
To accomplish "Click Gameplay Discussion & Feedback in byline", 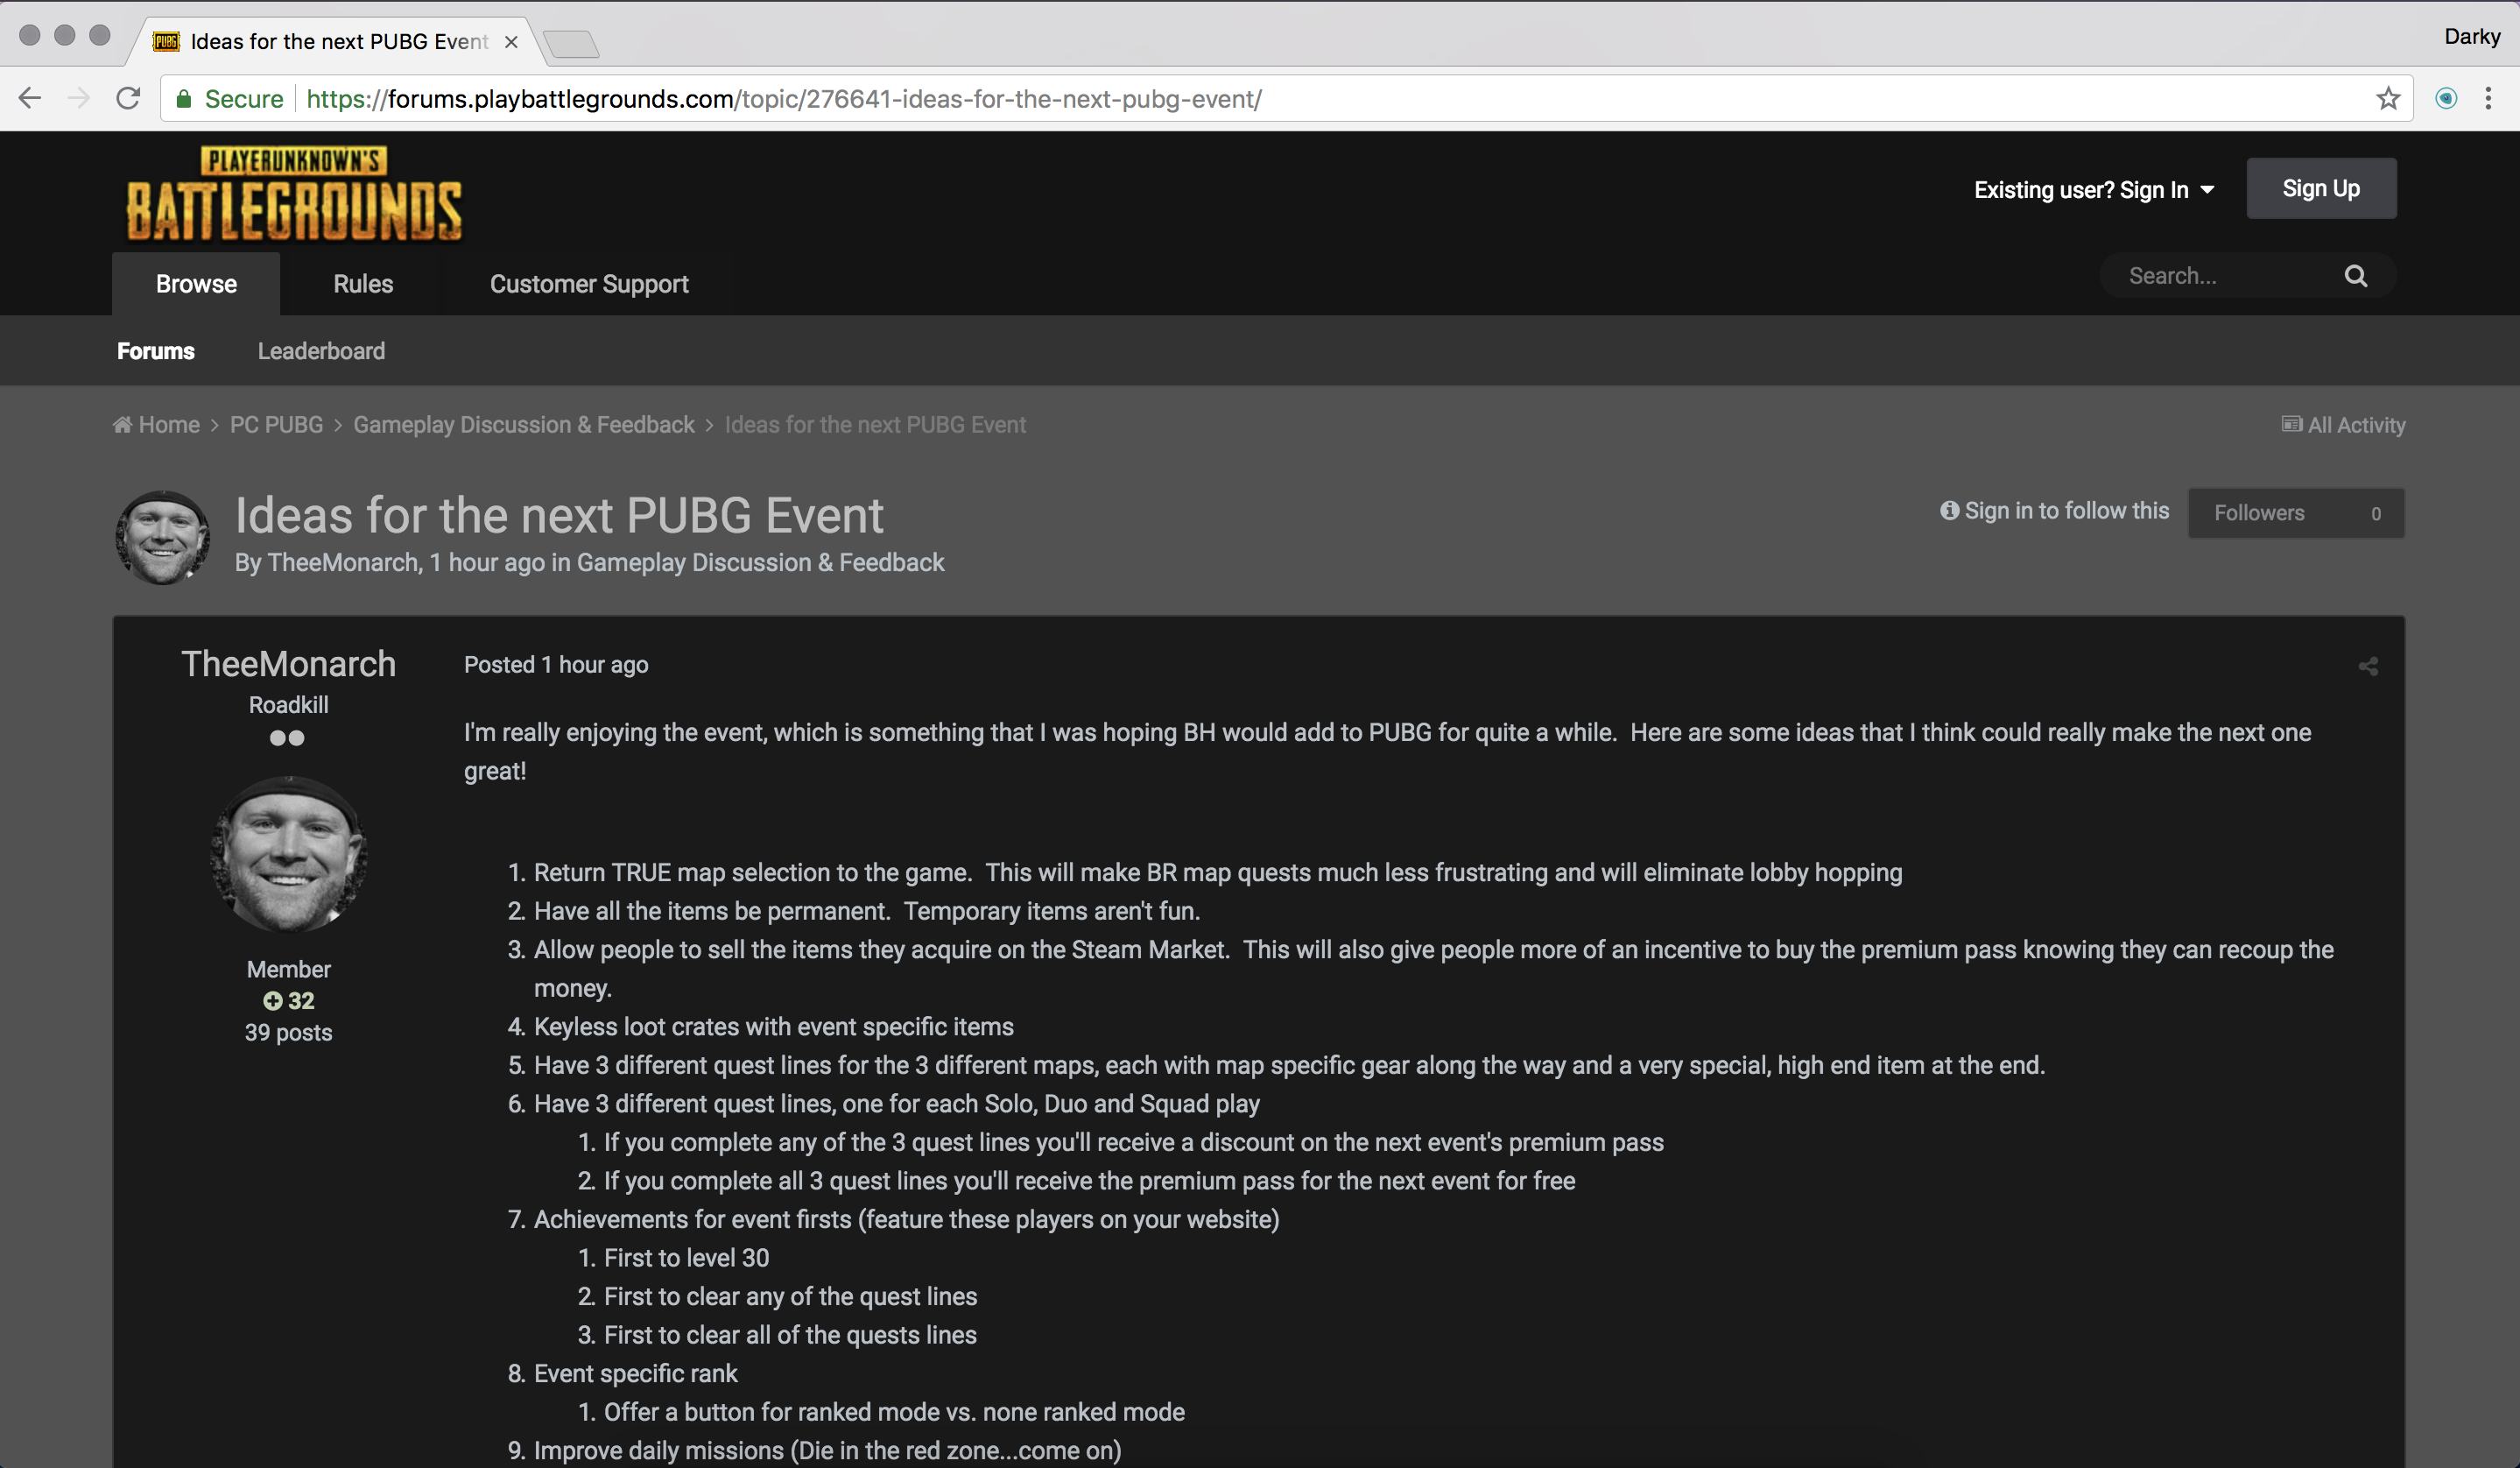I will point(760,563).
